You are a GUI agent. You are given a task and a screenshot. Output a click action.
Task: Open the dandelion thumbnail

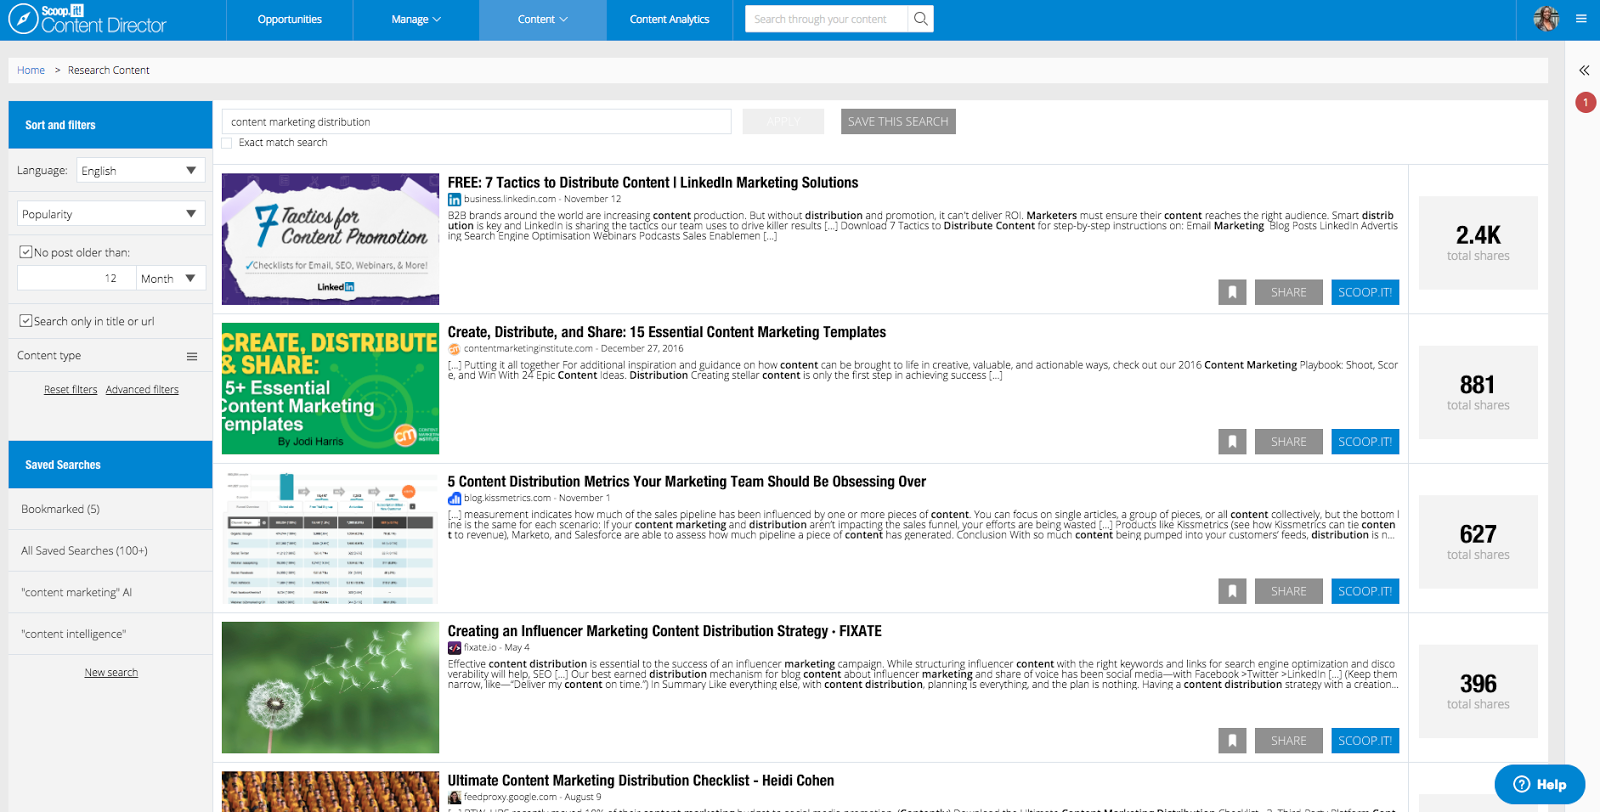pos(330,687)
